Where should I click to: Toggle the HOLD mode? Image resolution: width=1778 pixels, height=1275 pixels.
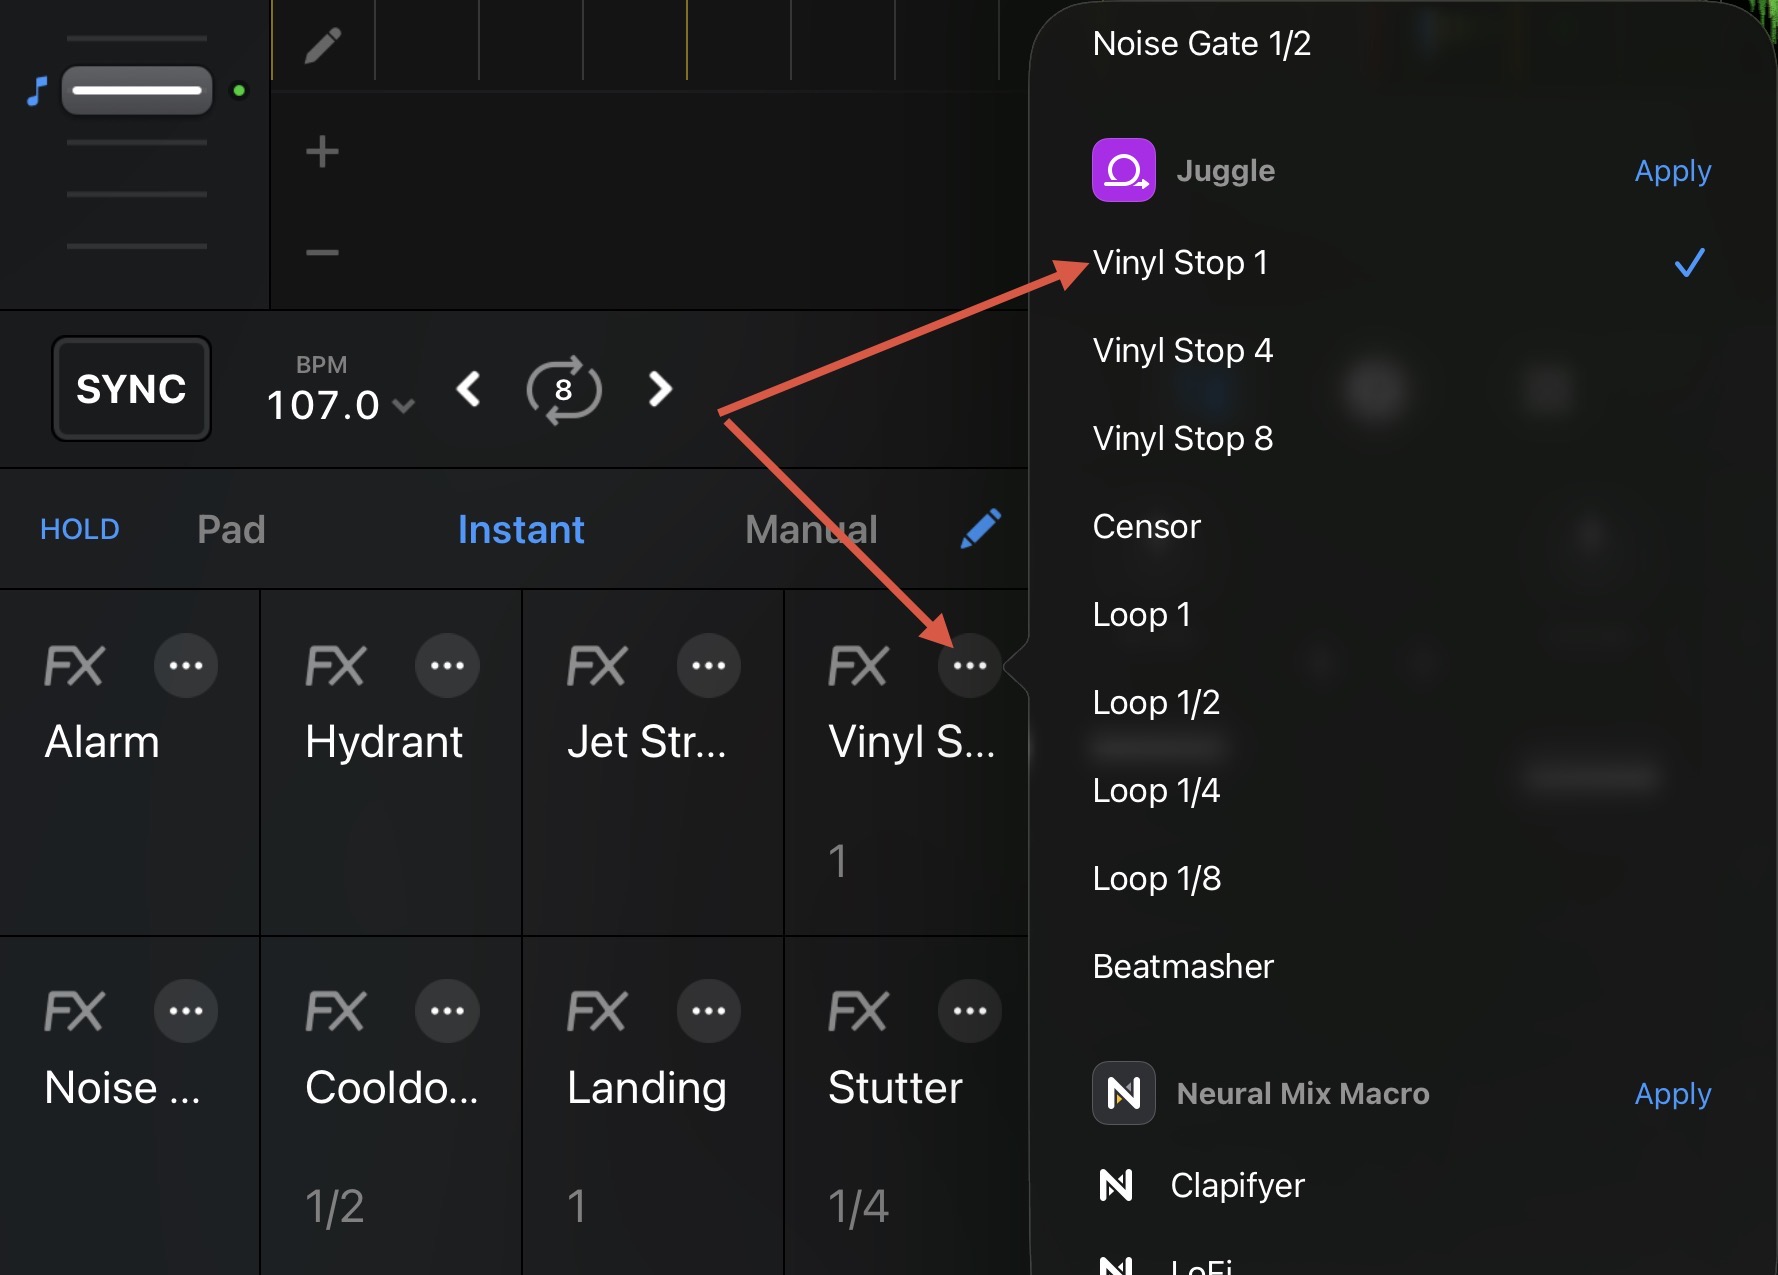point(80,529)
